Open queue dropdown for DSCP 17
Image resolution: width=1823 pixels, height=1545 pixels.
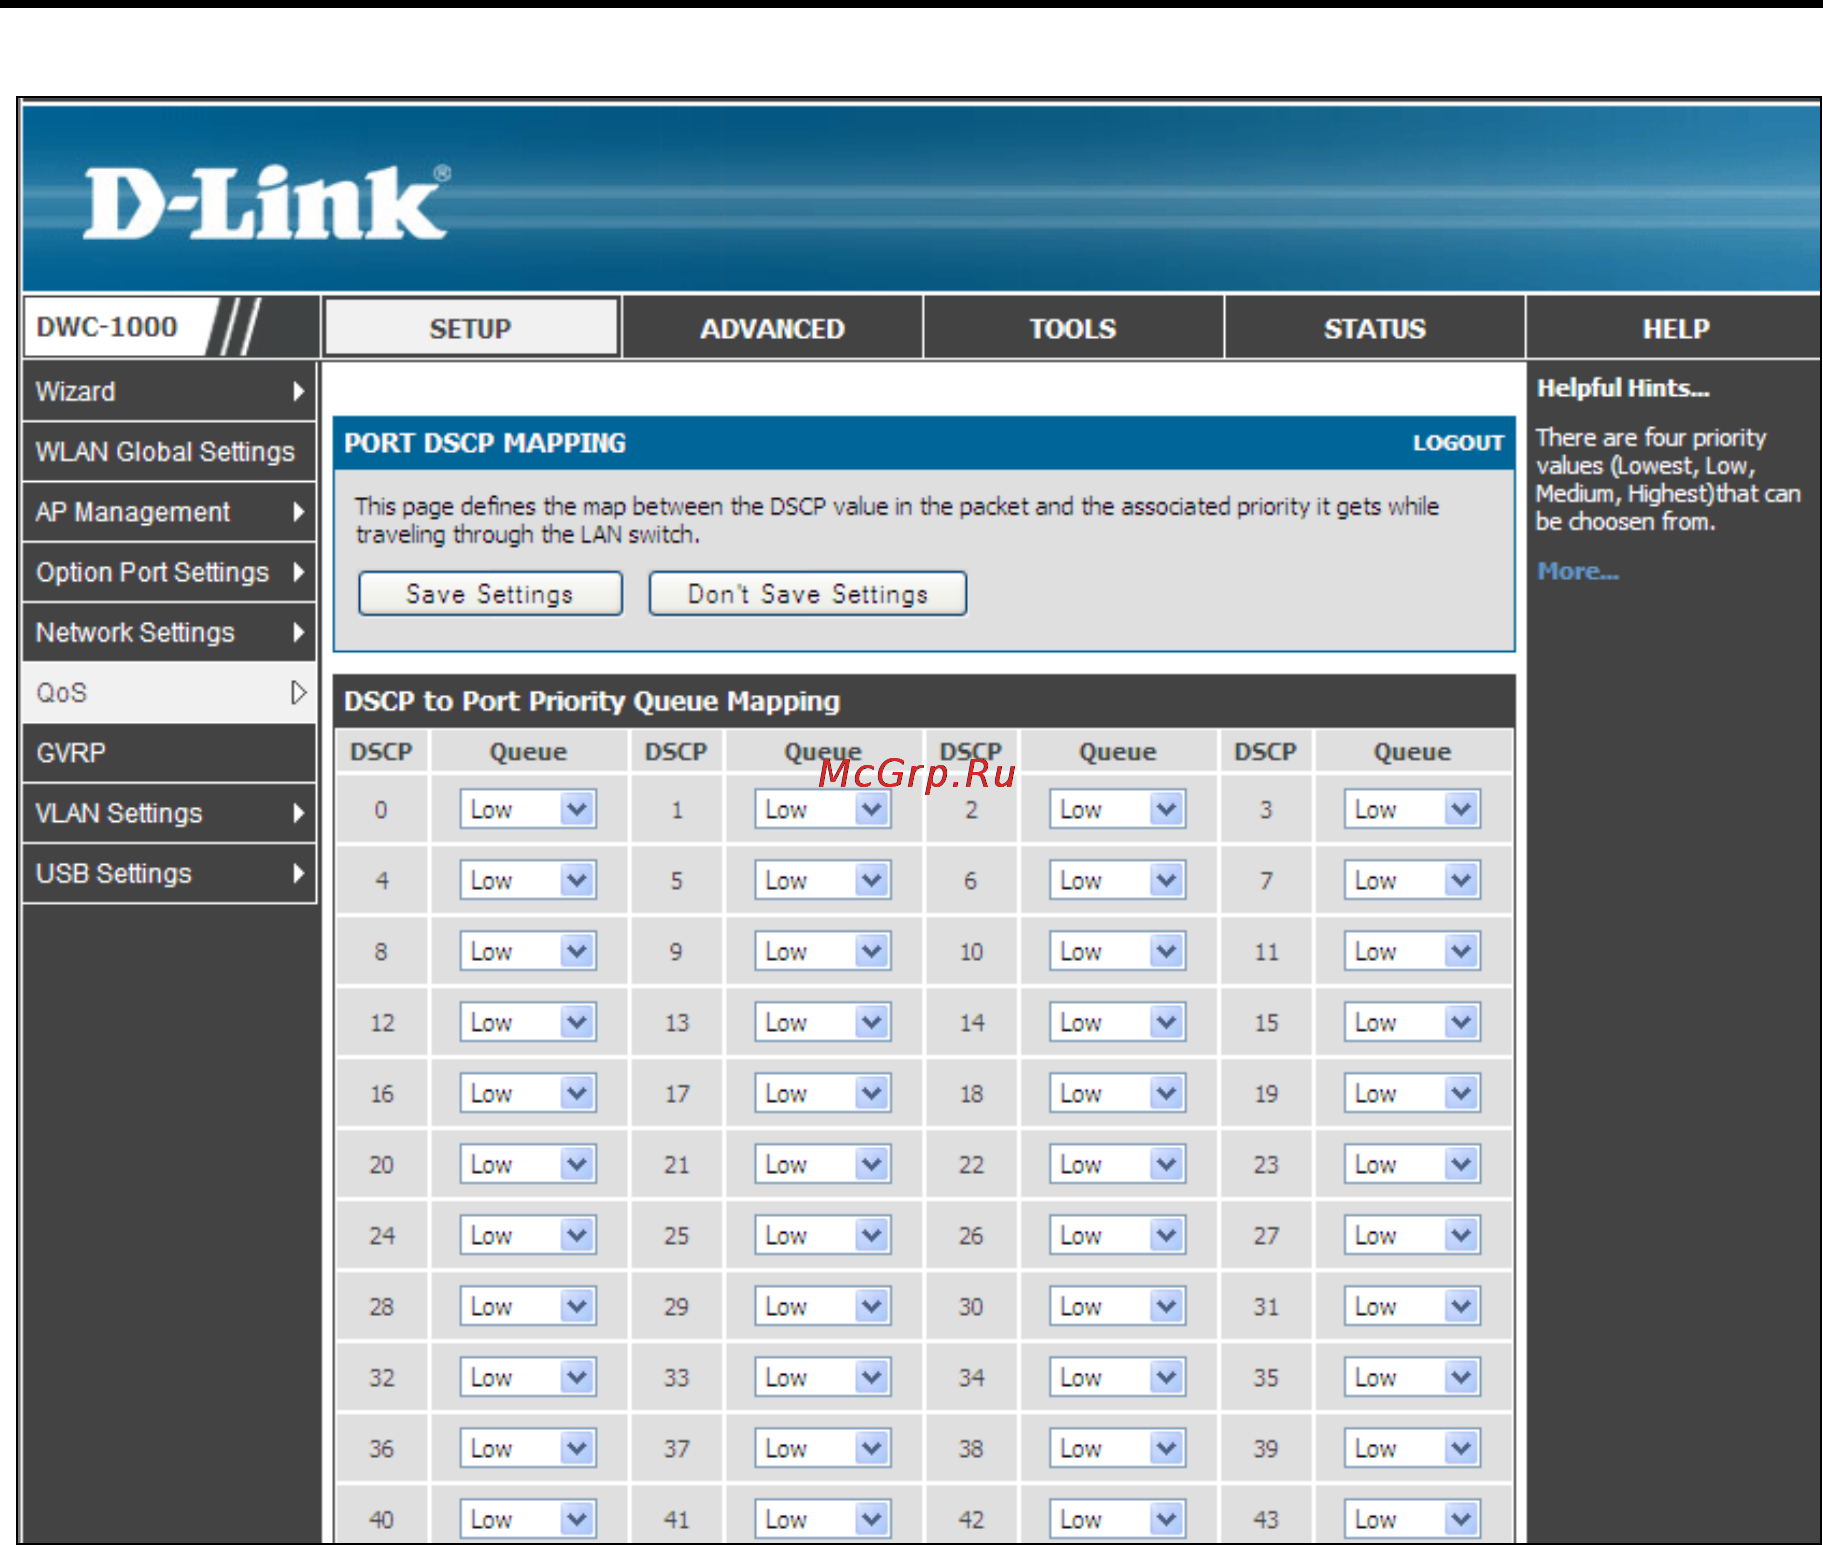pos(823,1093)
